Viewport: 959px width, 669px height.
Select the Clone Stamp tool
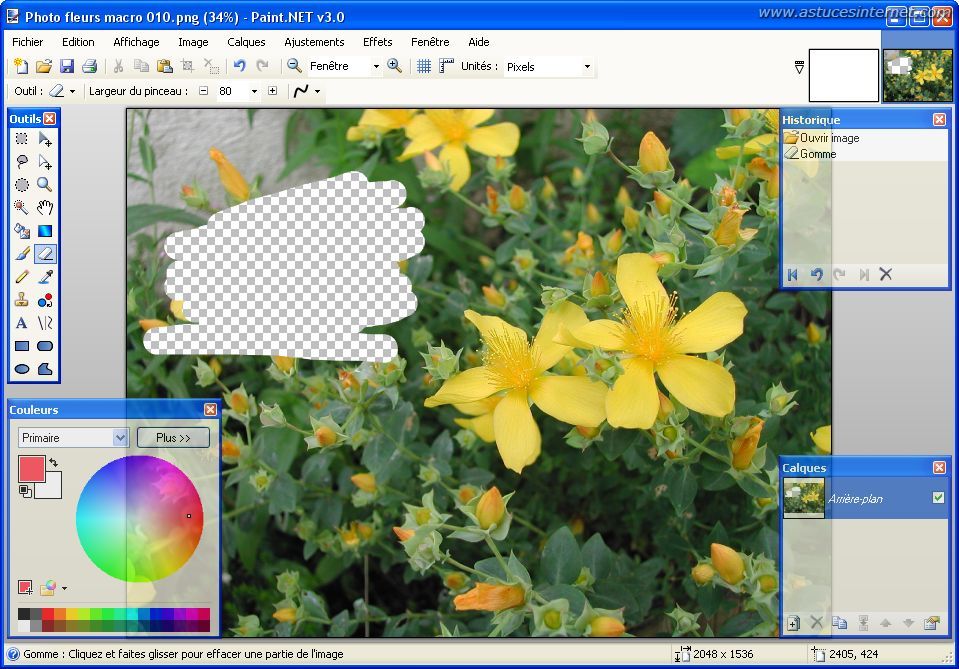[x=21, y=300]
